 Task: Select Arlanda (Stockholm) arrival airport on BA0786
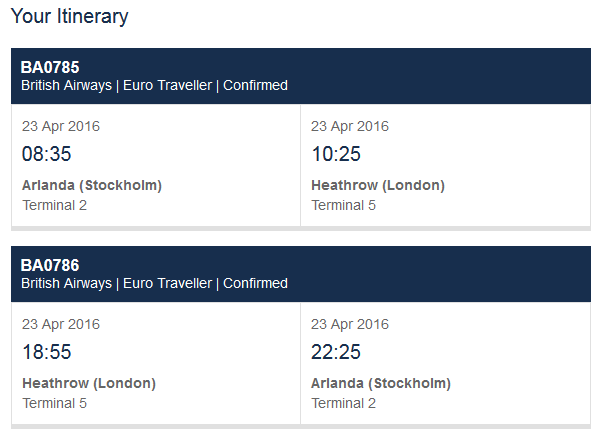pyautogui.click(x=381, y=383)
